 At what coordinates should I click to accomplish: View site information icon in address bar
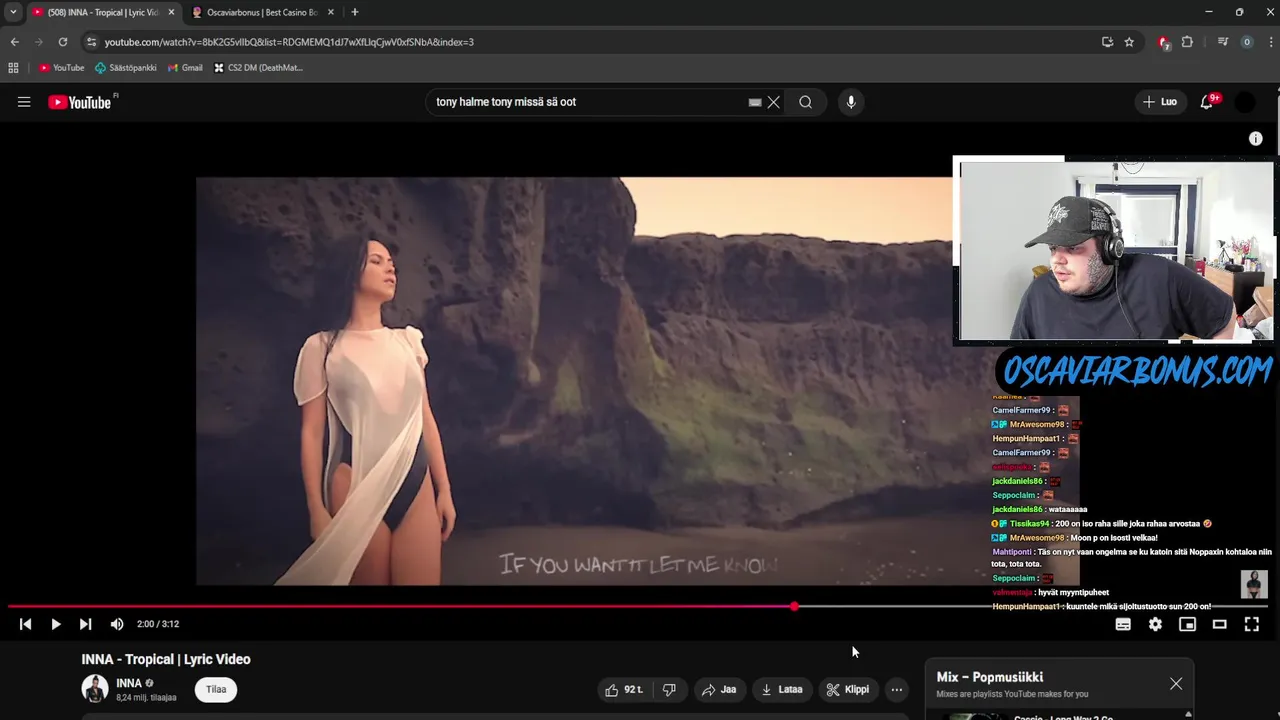click(91, 42)
